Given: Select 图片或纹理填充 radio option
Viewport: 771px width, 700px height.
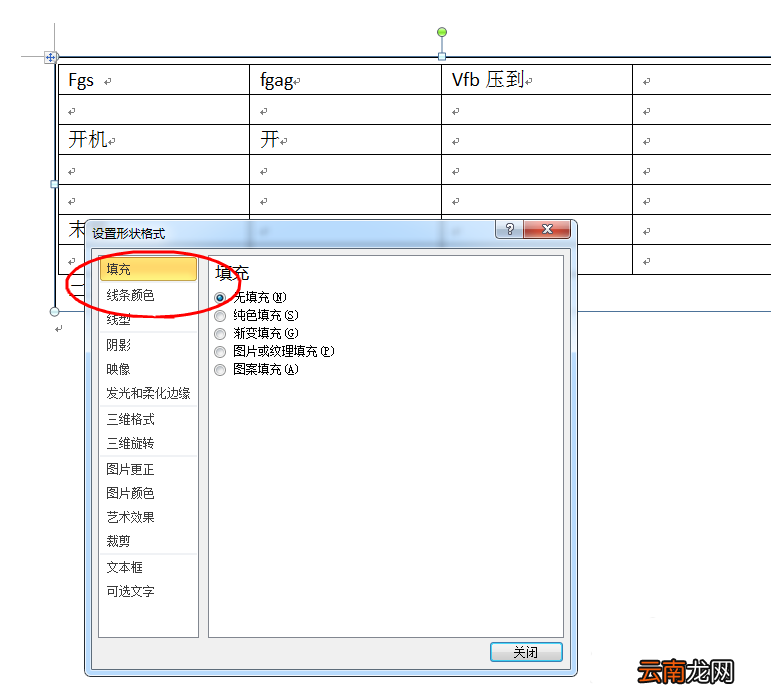Looking at the screenshot, I should pyautogui.click(x=220, y=352).
